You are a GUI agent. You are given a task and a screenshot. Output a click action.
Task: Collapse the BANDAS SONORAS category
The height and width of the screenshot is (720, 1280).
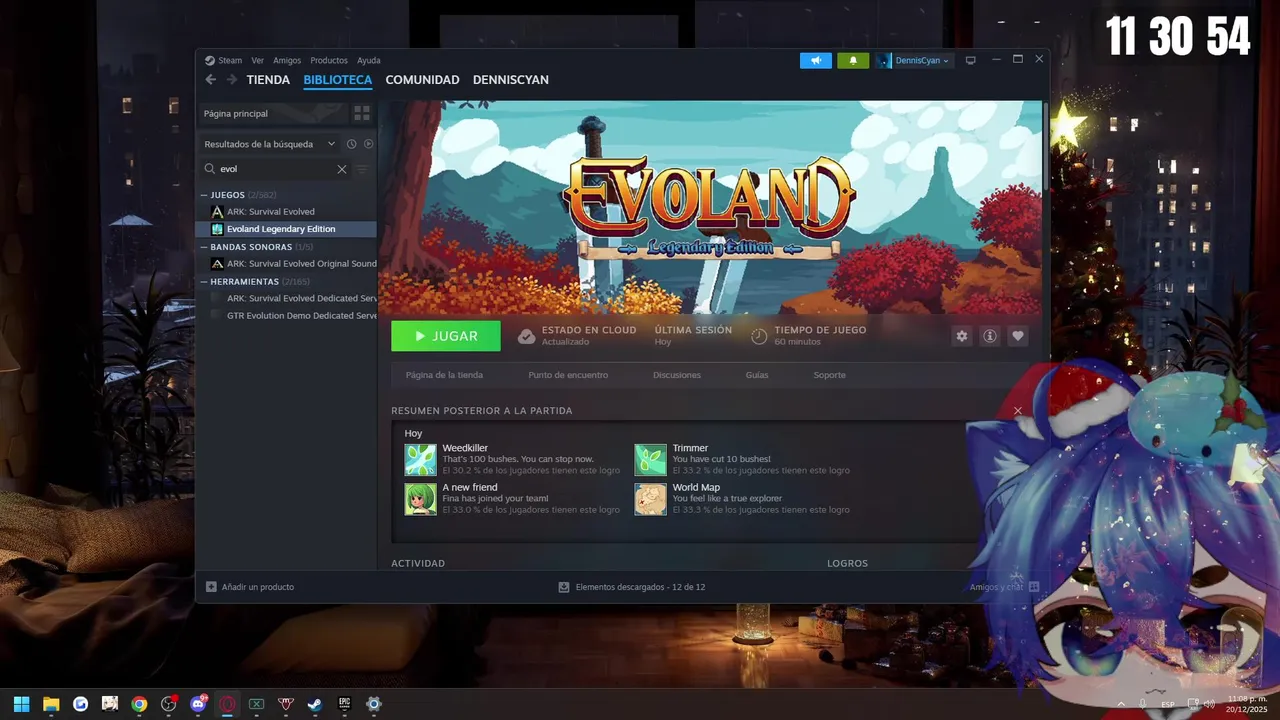[204, 247]
